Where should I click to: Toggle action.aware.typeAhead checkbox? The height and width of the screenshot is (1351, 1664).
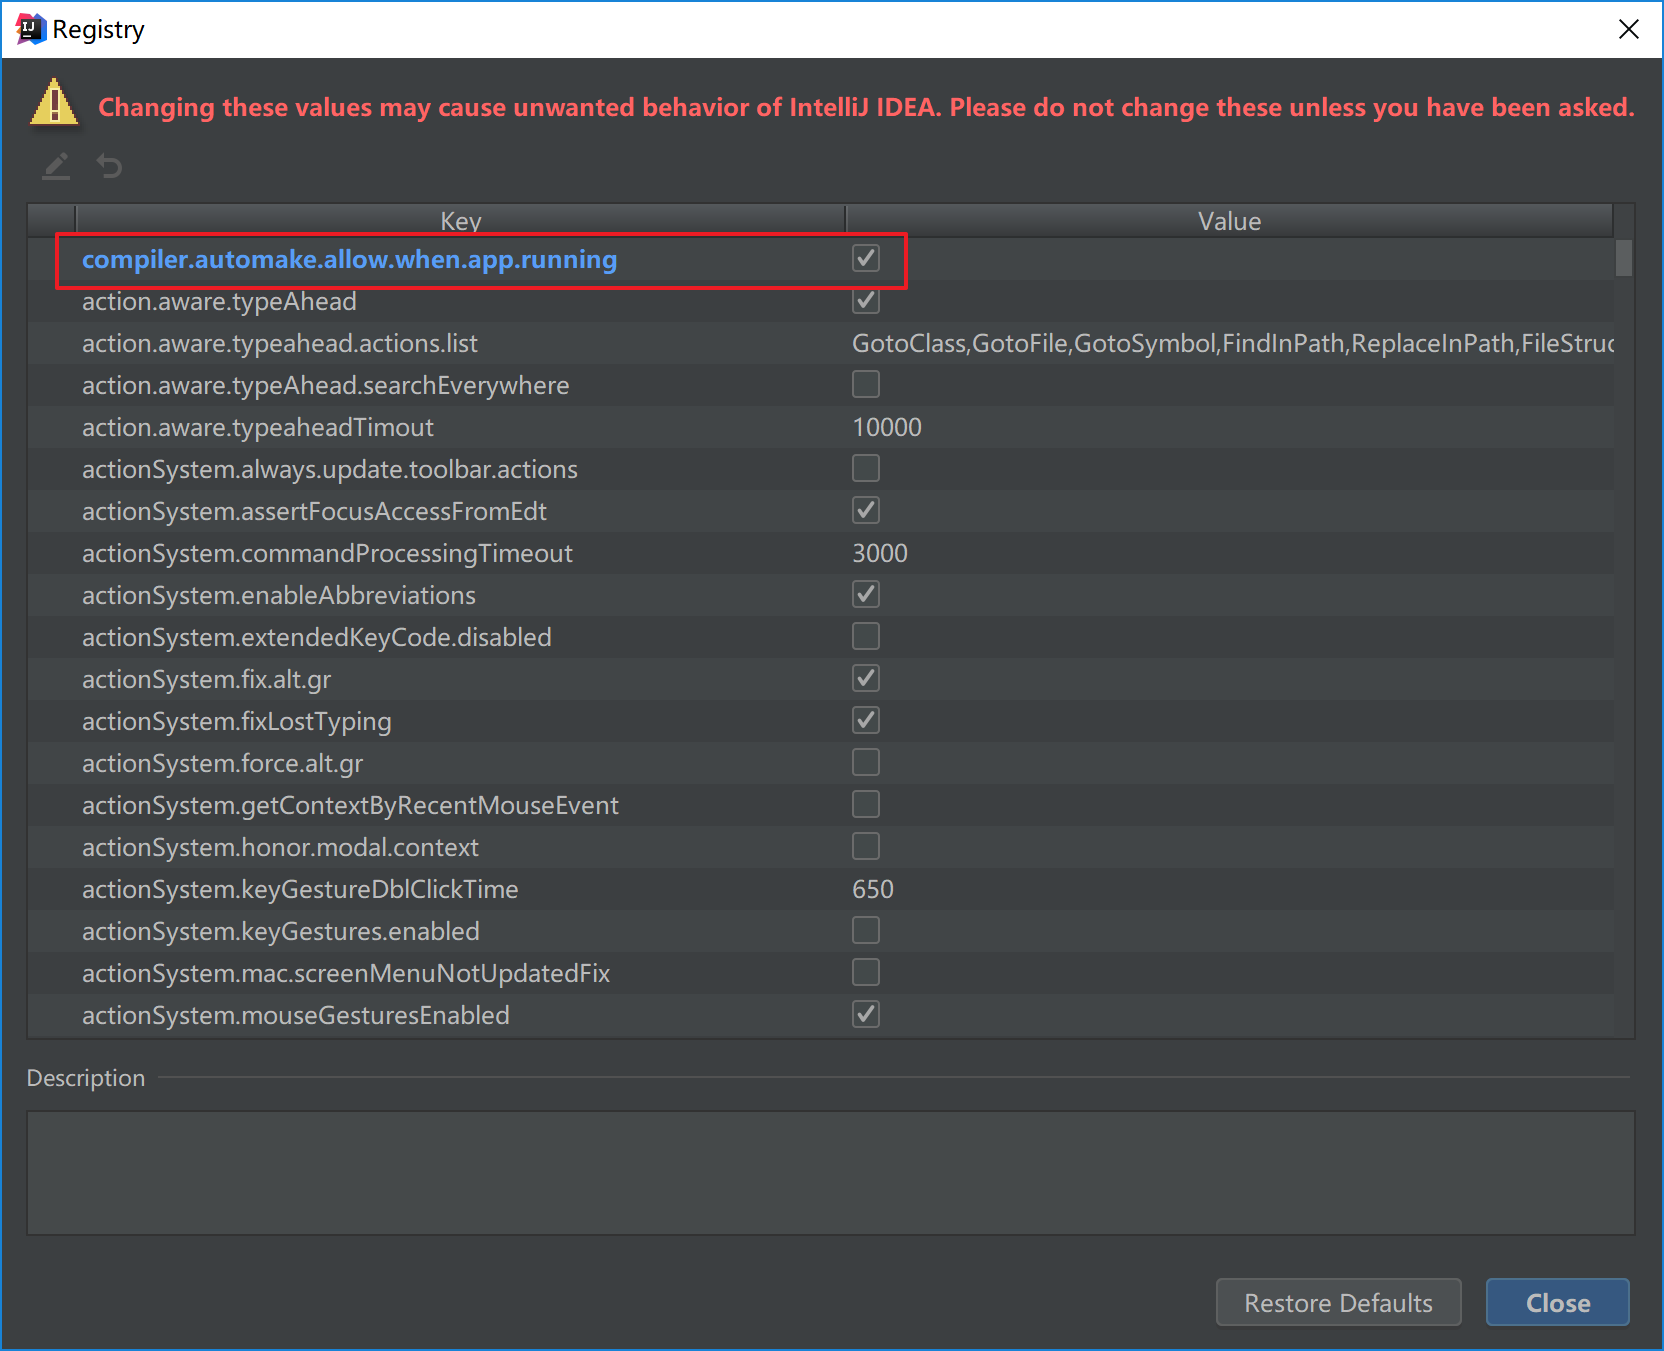click(x=866, y=301)
